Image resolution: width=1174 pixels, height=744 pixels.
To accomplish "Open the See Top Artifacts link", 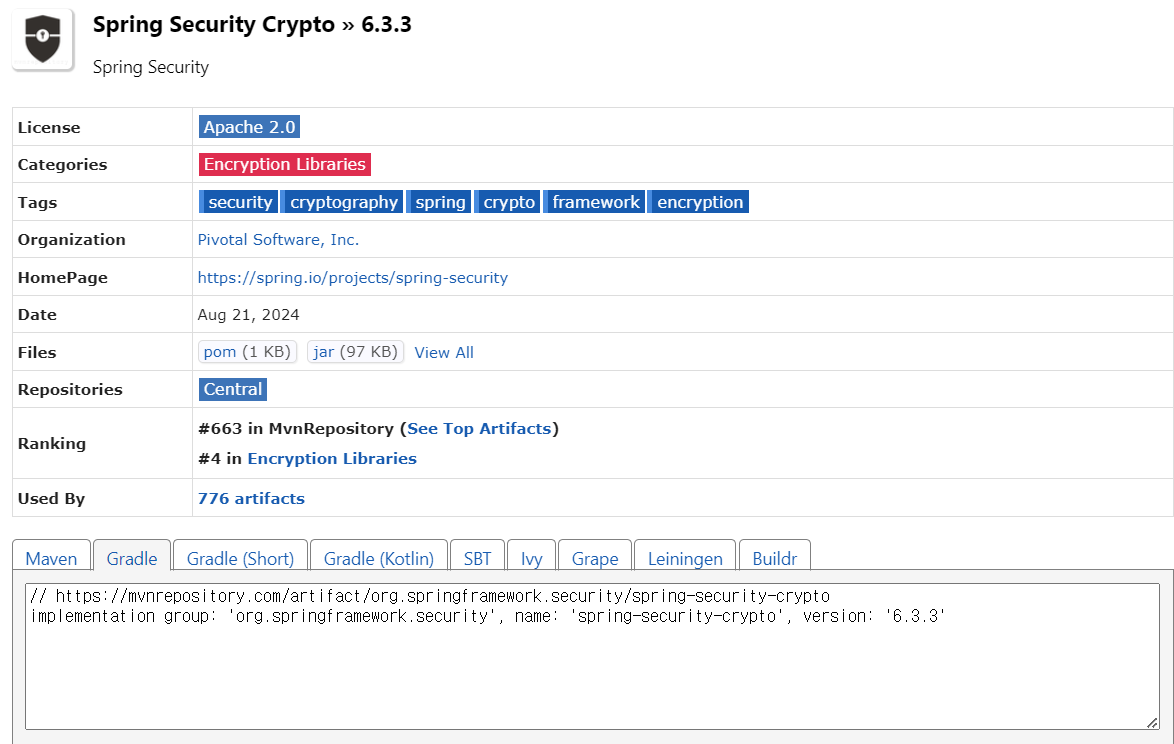I will [x=479, y=429].
